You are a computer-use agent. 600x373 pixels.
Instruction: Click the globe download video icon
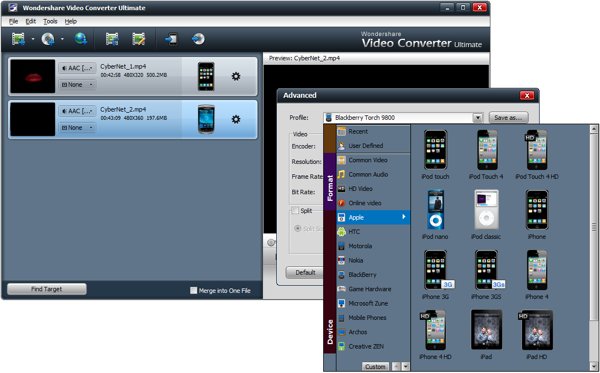[x=80, y=39]
